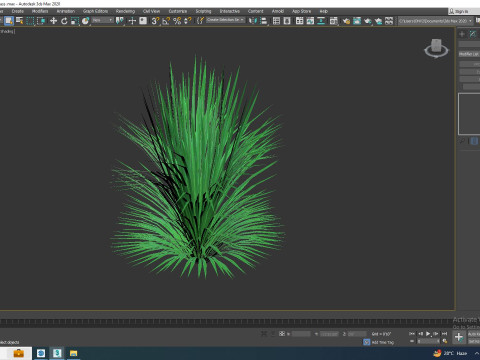480x360 pixels.
Task: Activate Select and Move tool
Action: 53,21
